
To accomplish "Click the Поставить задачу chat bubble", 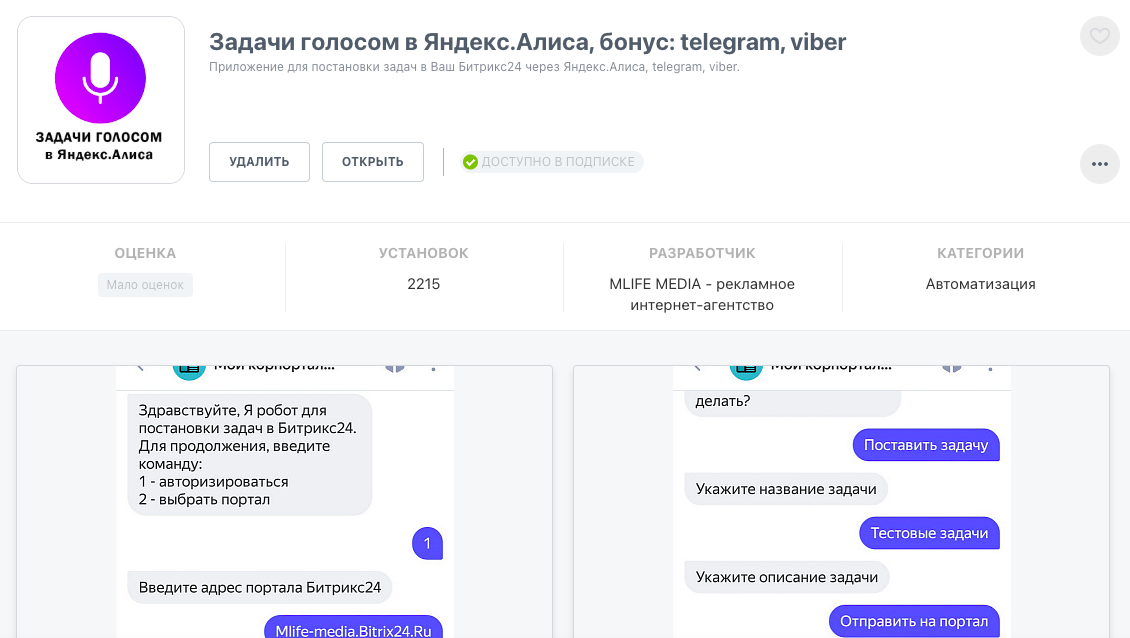I will click(x=926, y=445).
